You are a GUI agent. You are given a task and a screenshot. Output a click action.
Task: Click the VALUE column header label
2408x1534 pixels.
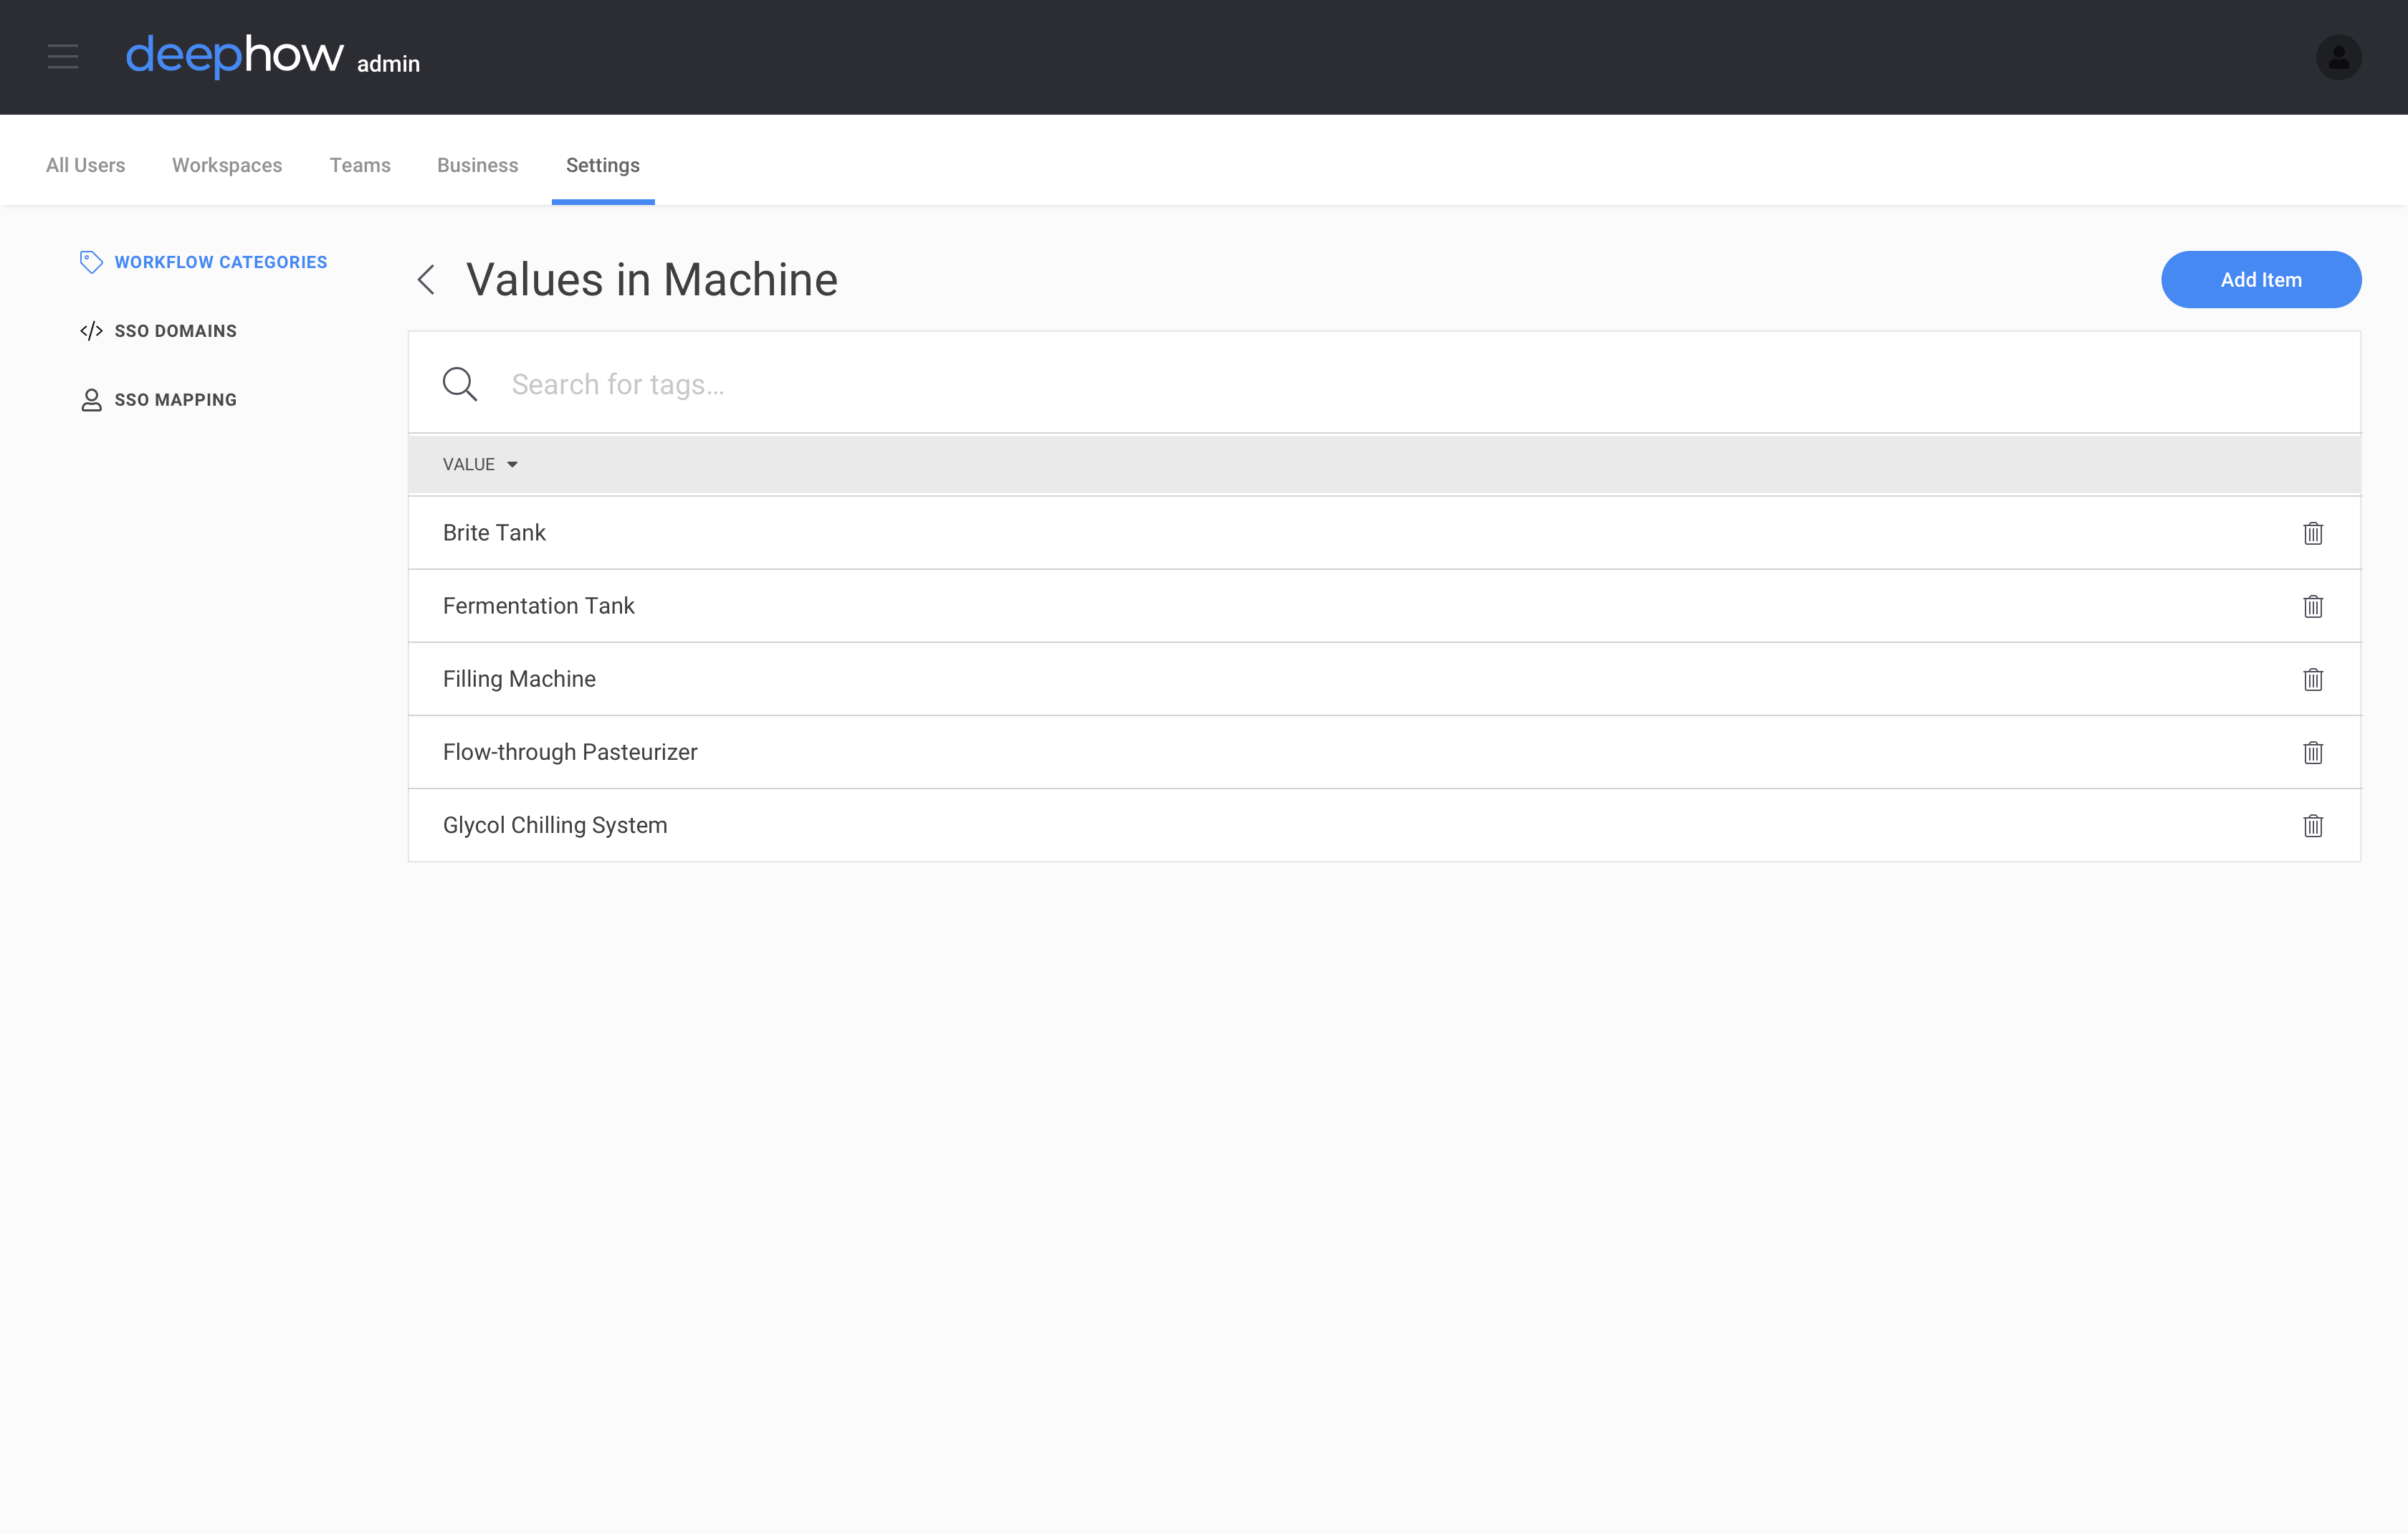tap(469, 465)
